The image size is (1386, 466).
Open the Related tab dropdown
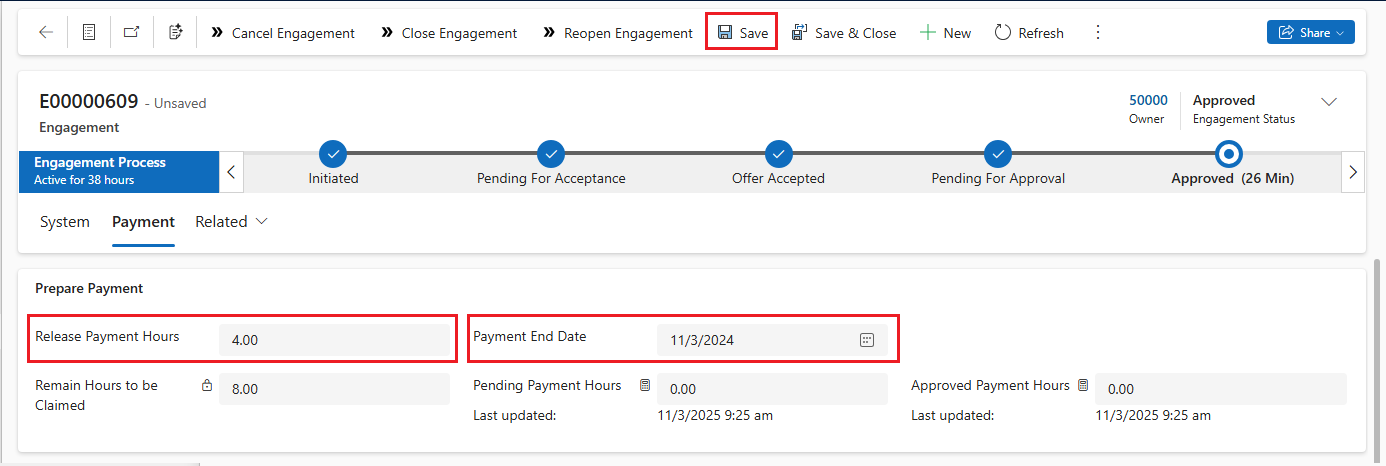click(231, 222)
